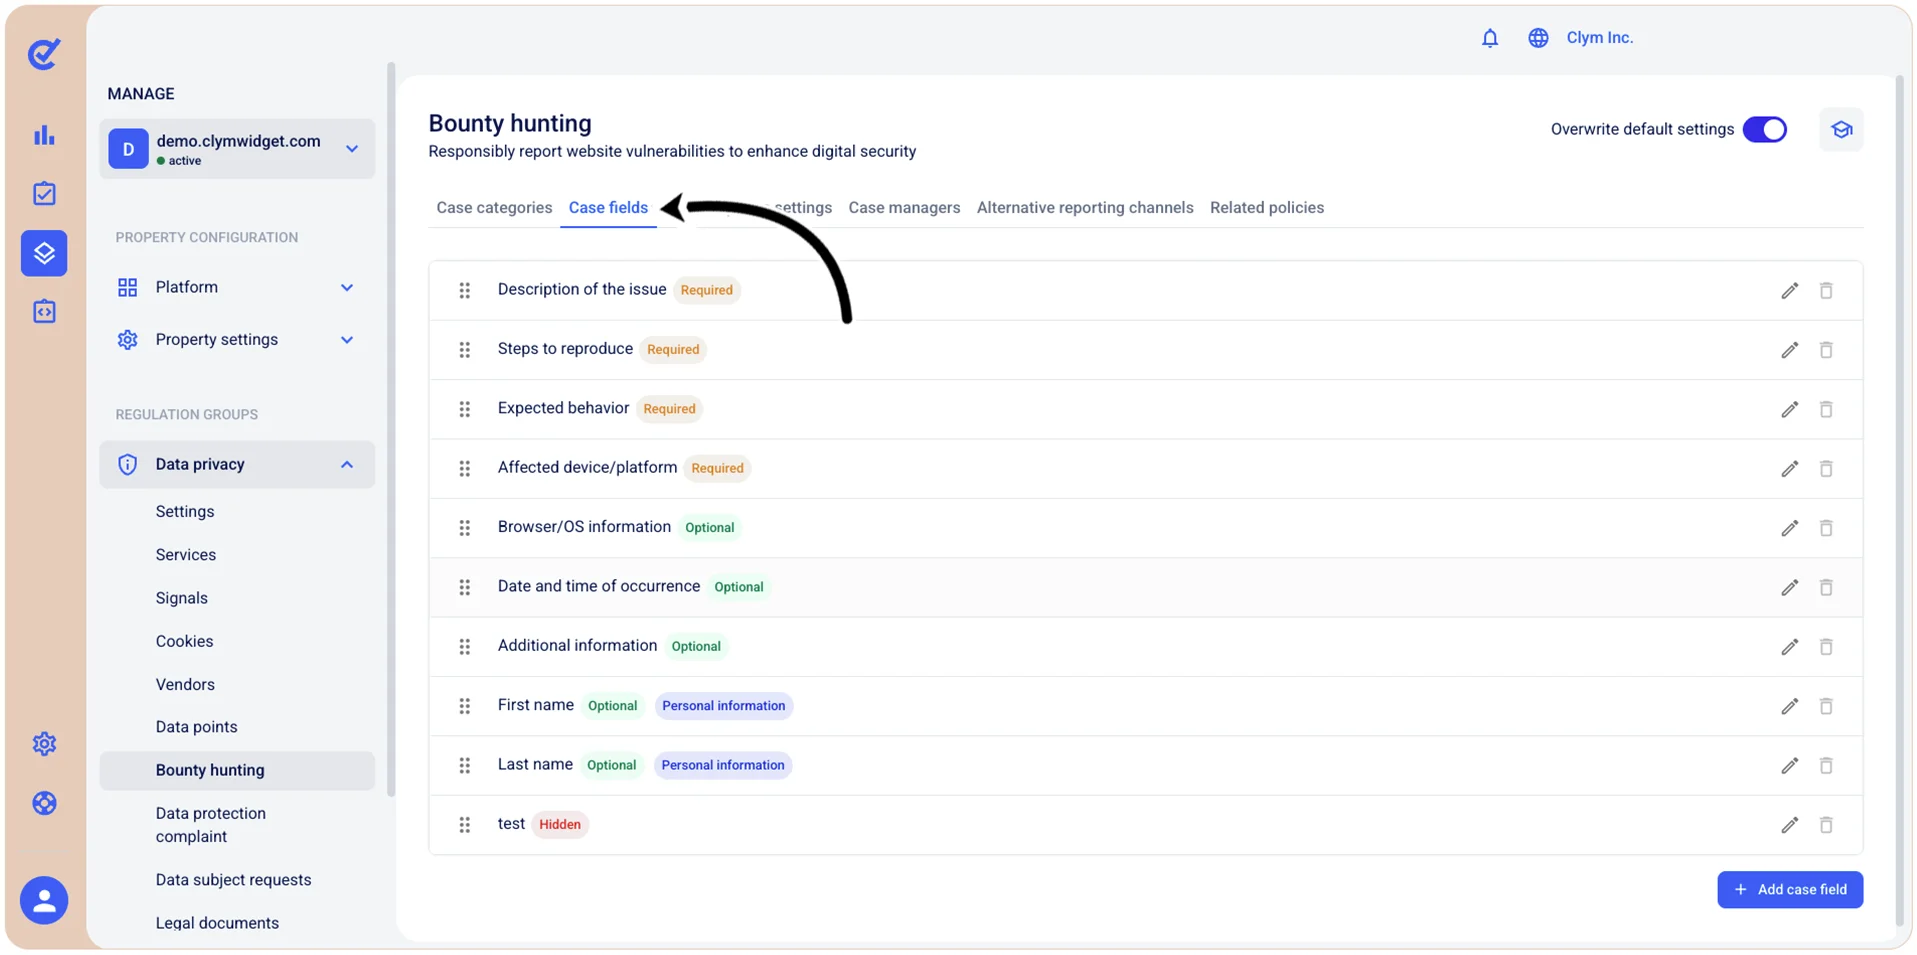The height and width of the screenshot is (955, 1917).
Task: Open the graduation cap tutorial icon
Action: pyautogui.click(x=1841, y=130)
